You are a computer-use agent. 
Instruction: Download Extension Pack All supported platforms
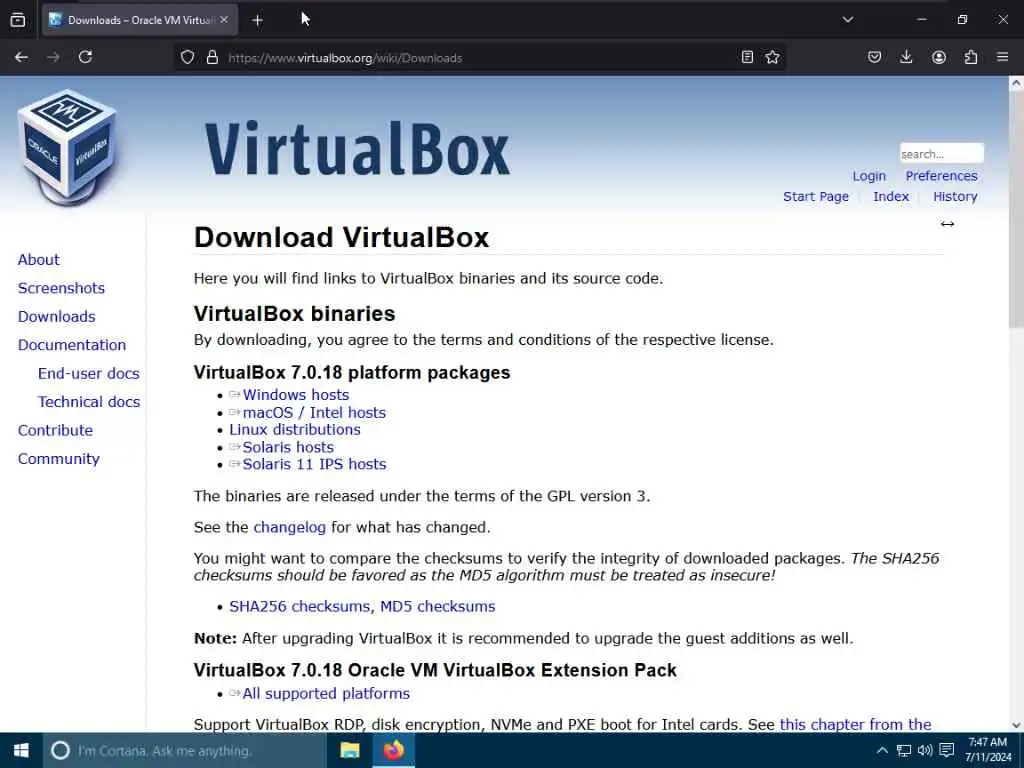326,694
